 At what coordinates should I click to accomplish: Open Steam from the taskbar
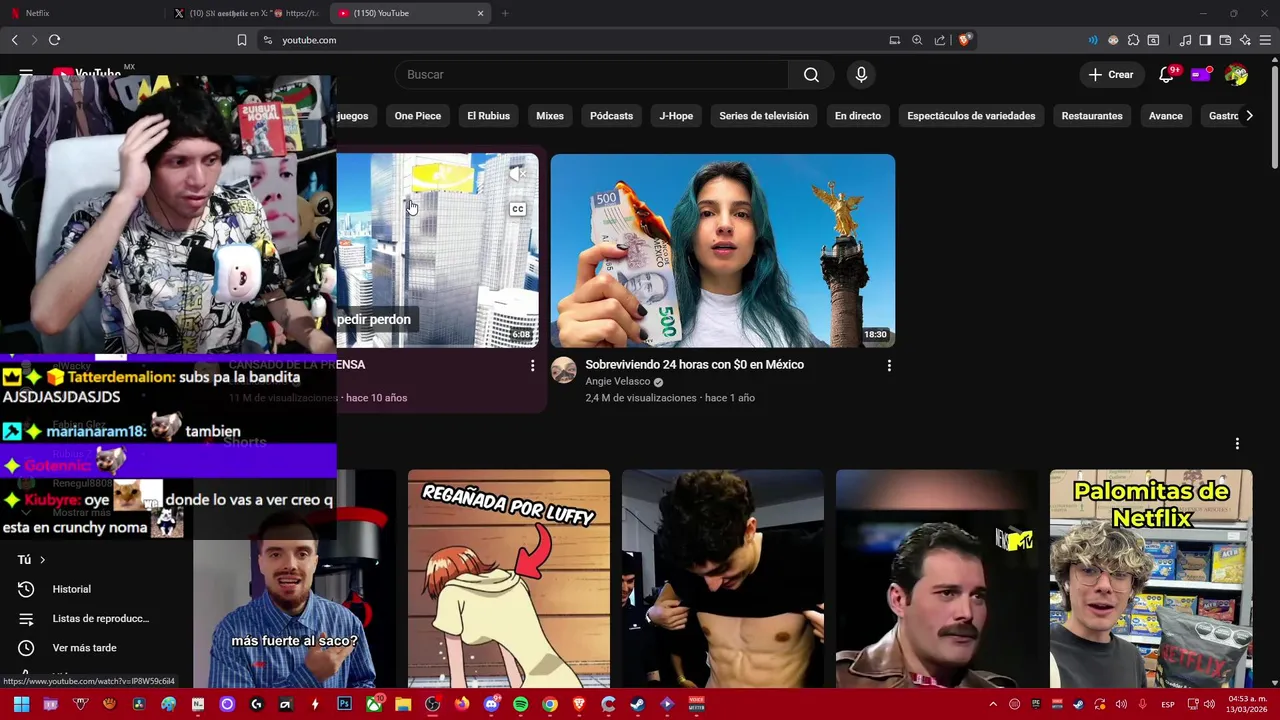click(637, 704)
